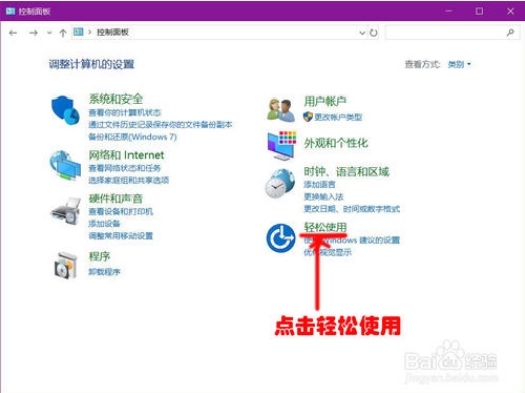525x393 pixels.
Task: Open 查看设备和打印机 link
Action: coord(121,211)
